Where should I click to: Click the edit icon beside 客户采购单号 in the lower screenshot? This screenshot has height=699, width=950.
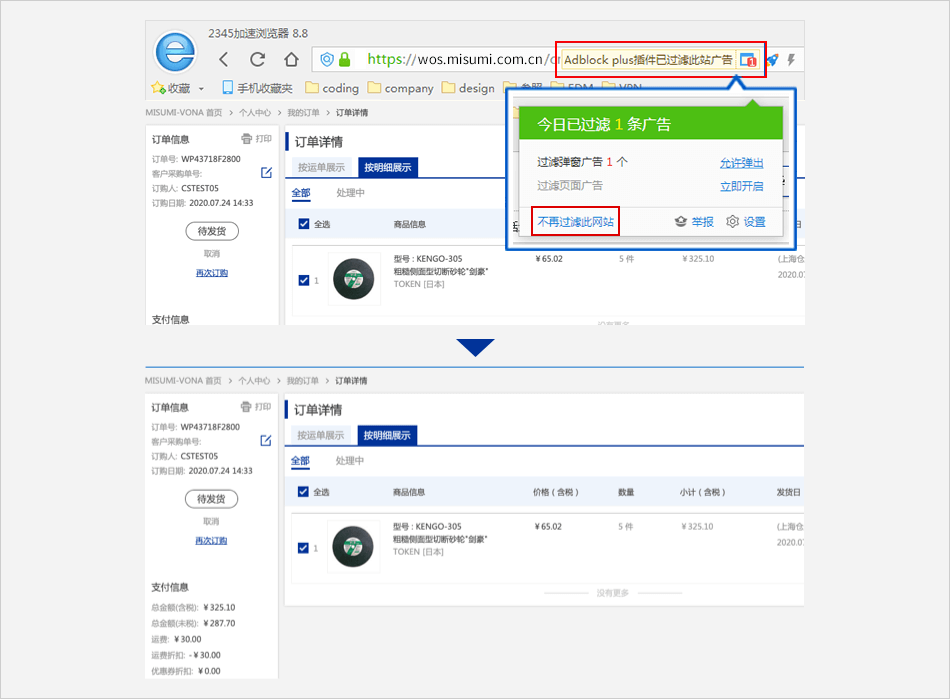266,441
